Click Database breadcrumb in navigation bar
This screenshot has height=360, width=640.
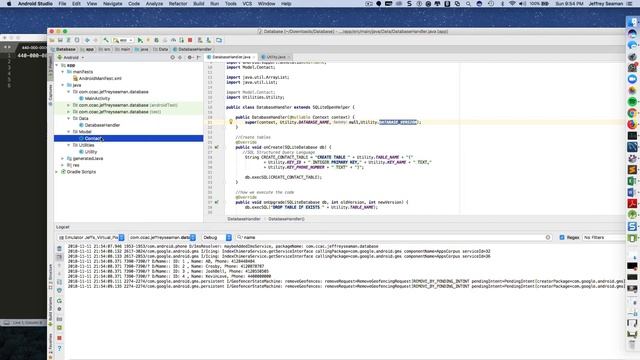(x=63, y=49)
